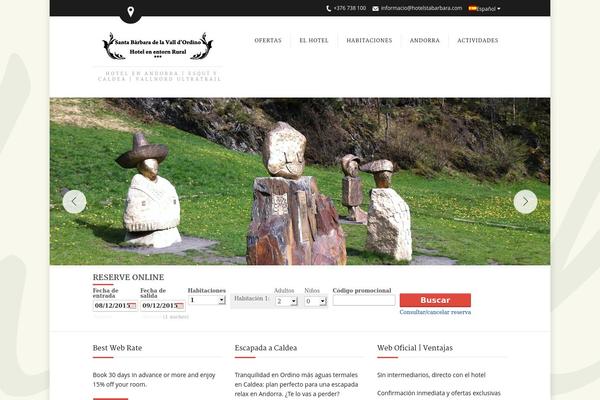Click the Hotel en Andorra tagline text

pos(160,76)
